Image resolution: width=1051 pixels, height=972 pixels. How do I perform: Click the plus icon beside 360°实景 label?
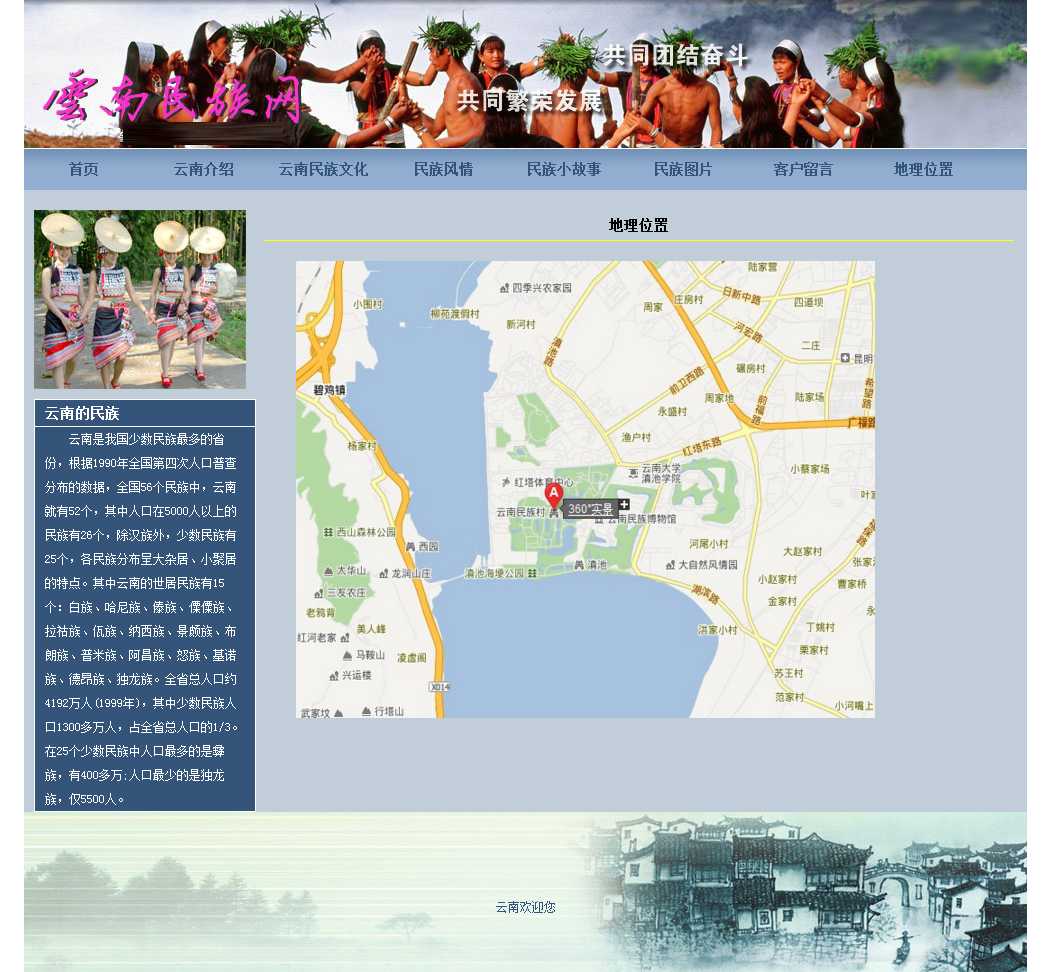[624, 505]
